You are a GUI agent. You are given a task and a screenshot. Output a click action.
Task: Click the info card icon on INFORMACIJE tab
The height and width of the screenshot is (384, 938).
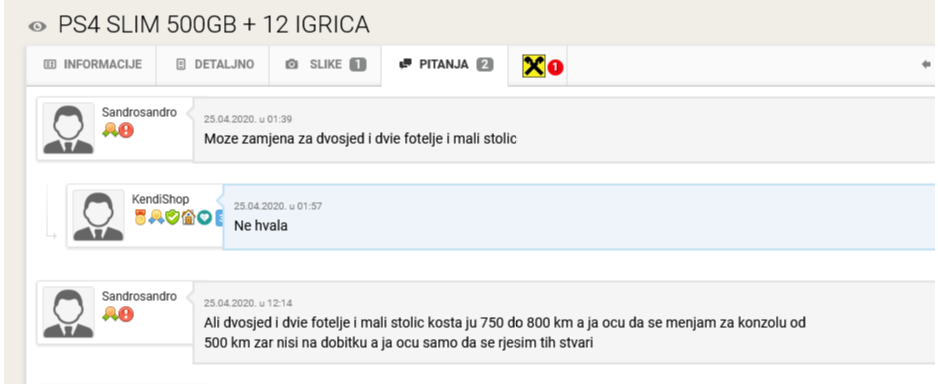point(50,65)
